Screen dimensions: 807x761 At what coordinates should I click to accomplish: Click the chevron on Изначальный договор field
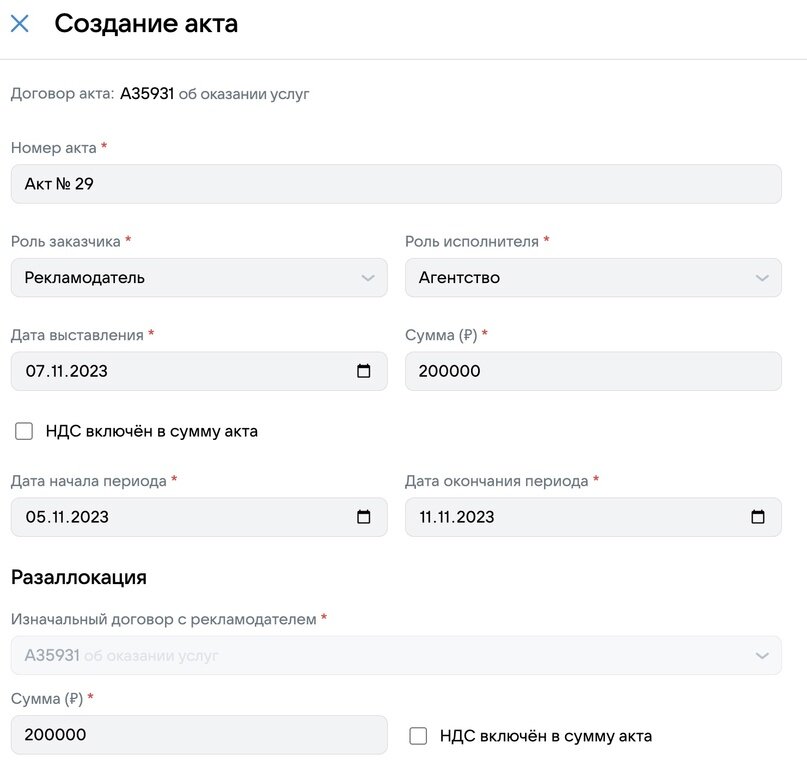[x=760, y=655]
